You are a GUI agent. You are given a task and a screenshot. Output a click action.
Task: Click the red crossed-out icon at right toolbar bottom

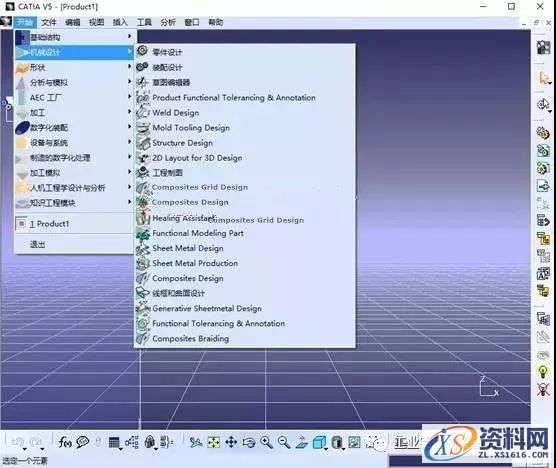click(x=543, y=390)
